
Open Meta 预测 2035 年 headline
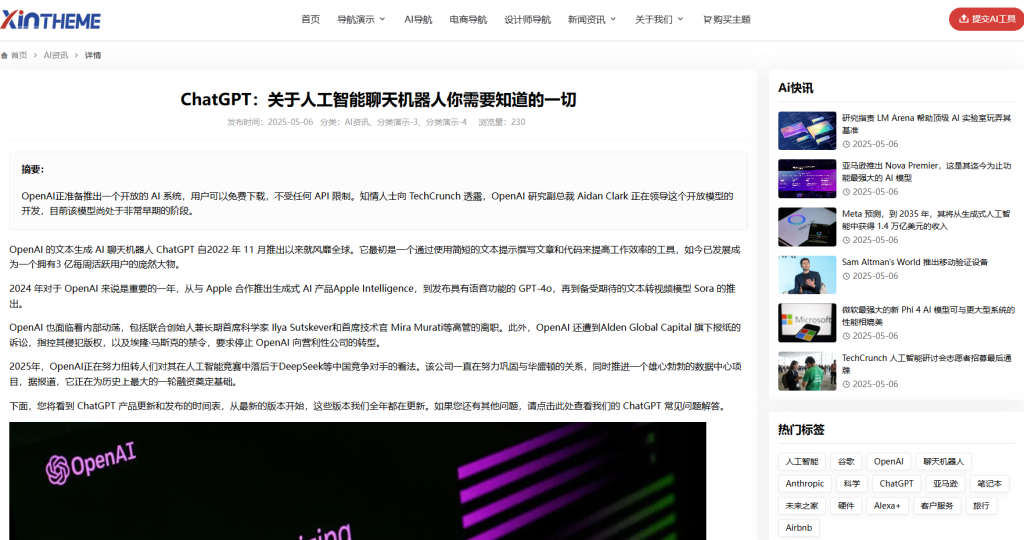tap(926, 220)
